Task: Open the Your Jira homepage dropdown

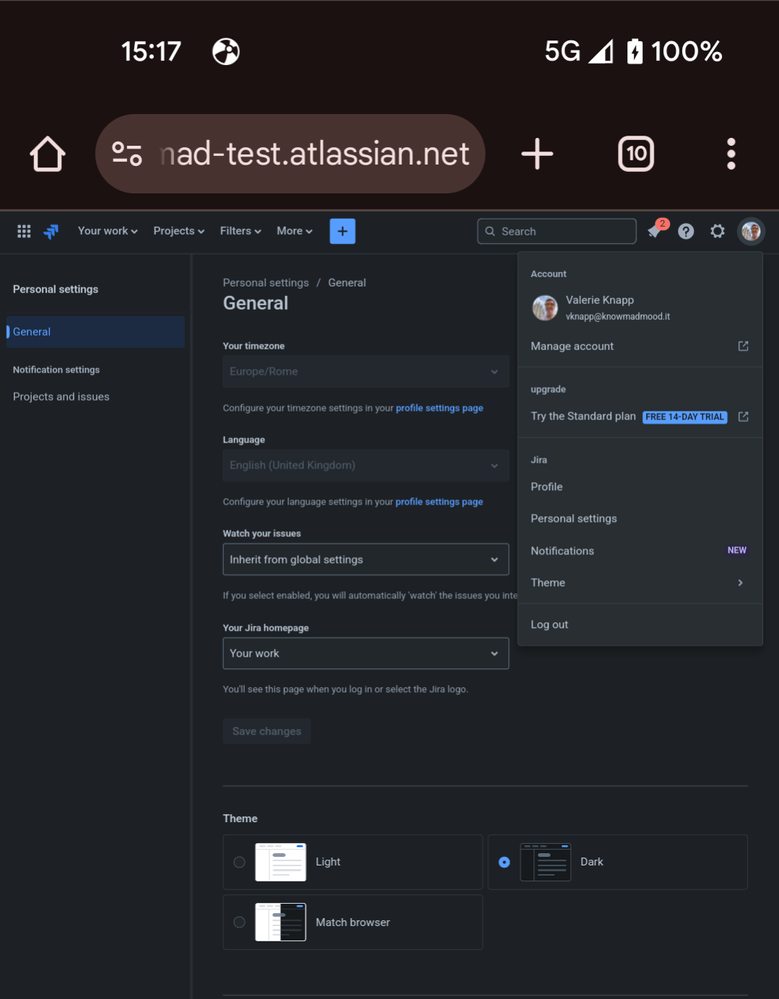Action: pos(366,653)
